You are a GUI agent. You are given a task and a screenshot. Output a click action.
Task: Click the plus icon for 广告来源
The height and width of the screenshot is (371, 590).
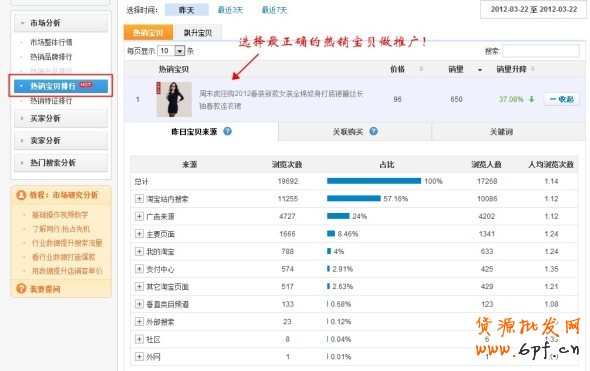click(139, 216)
